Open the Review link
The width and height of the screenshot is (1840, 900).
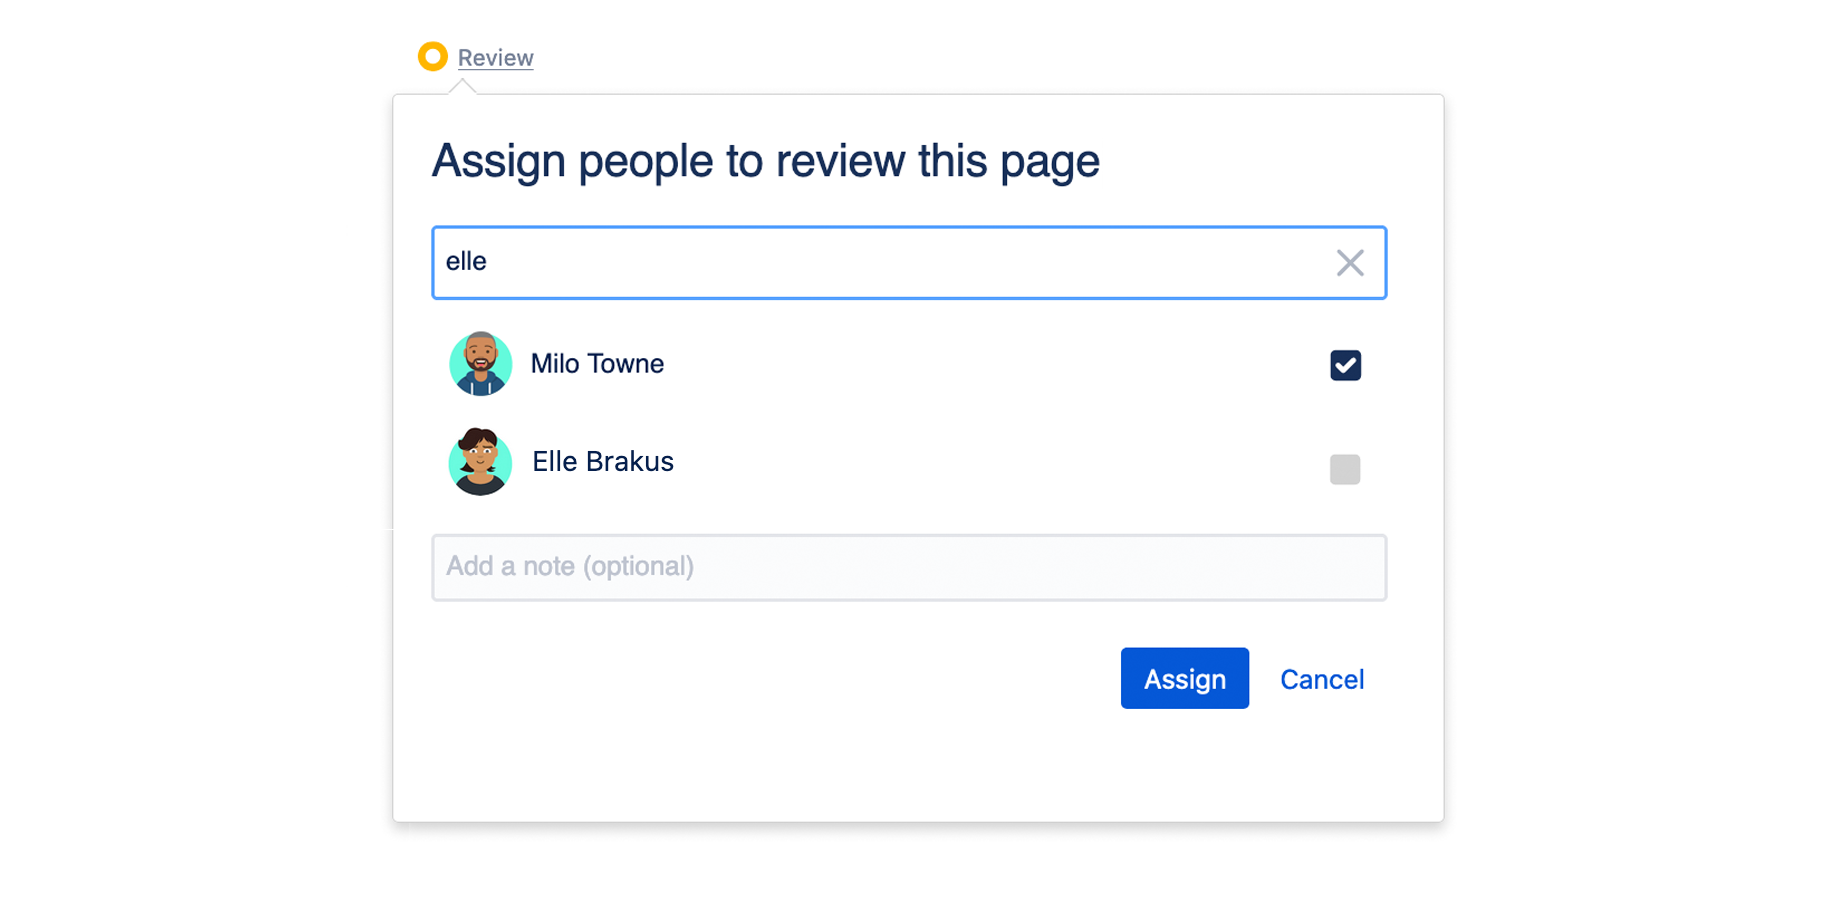tap(495, 58)
